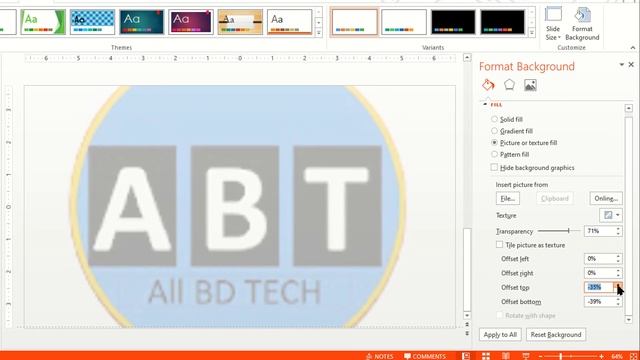Click the Offset bottom value field
This screenshot has height=360, width=640.
point(600,302)
